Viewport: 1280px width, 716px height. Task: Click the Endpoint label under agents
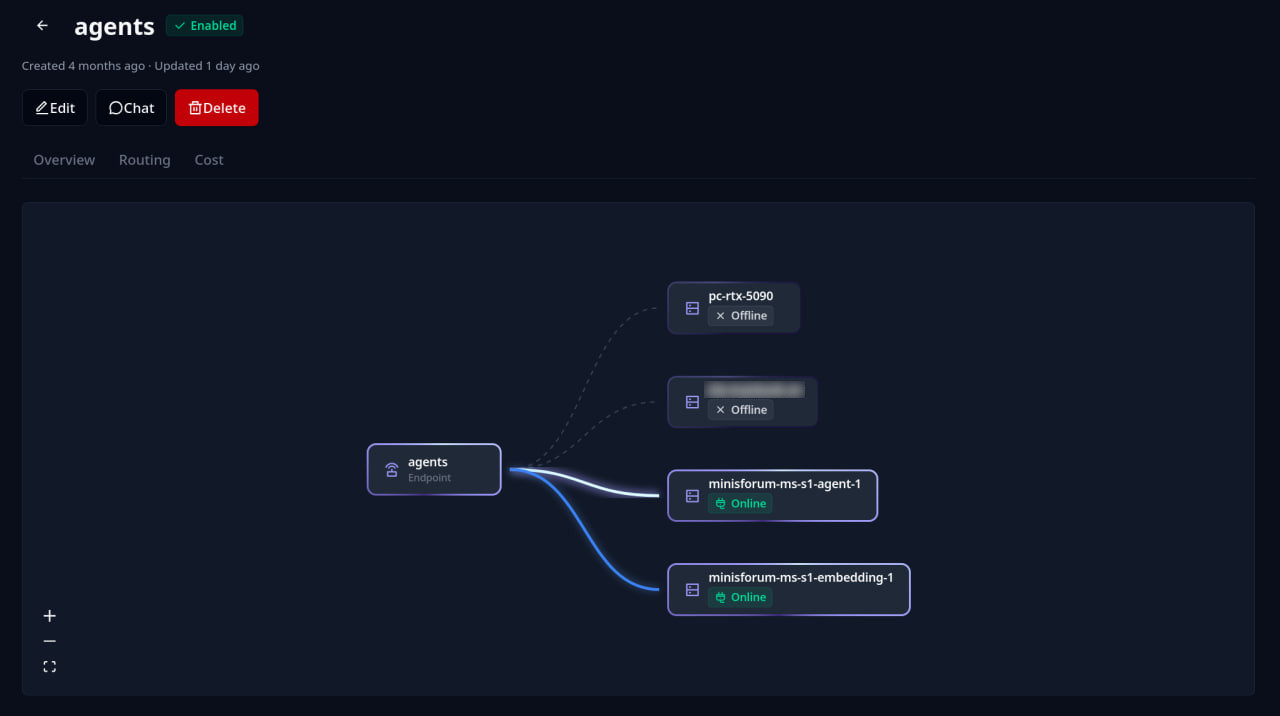coord(429,478)
